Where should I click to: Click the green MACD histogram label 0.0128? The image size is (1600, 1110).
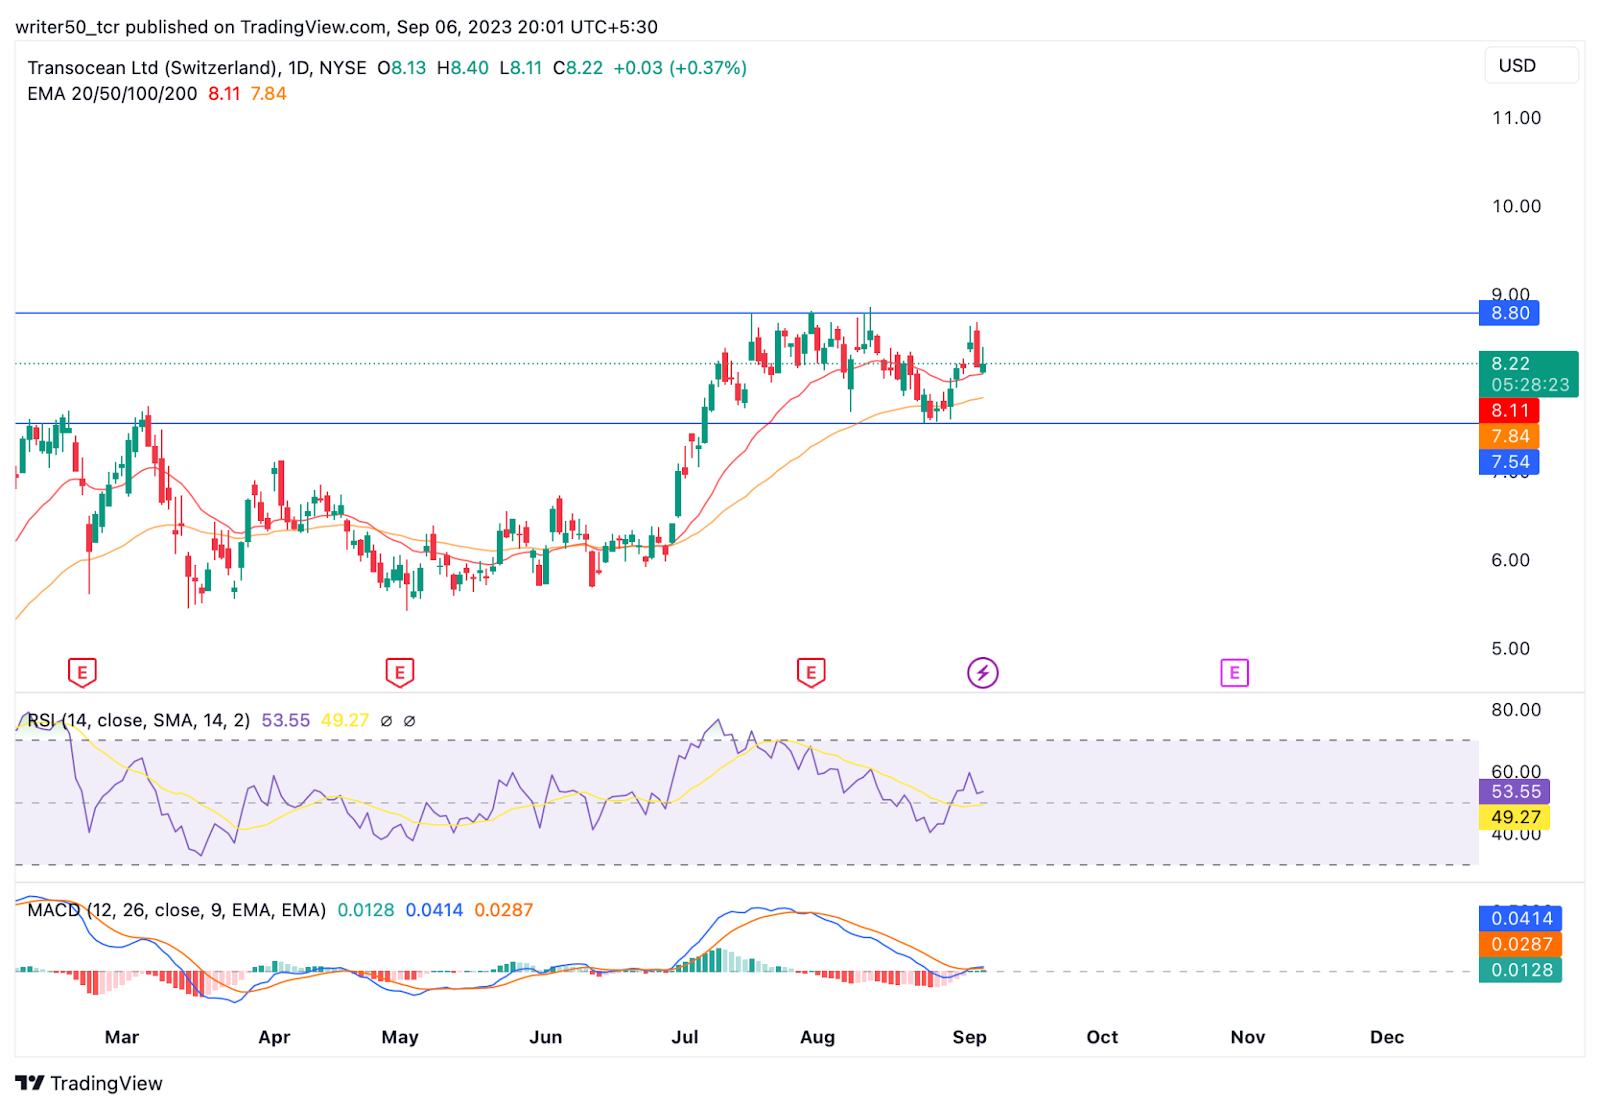click(1520, 970)
